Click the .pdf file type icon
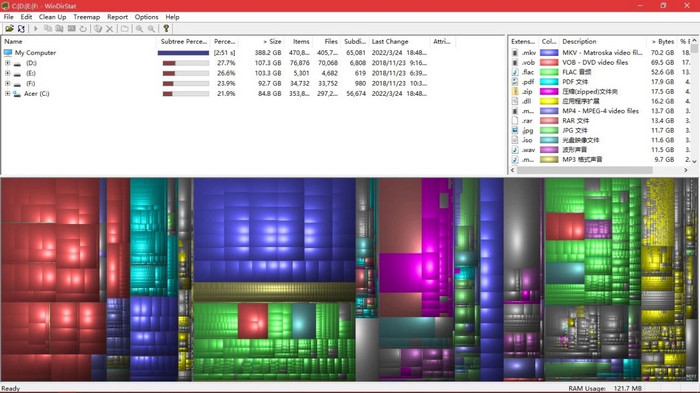700x393 pixels. point(515,82)
